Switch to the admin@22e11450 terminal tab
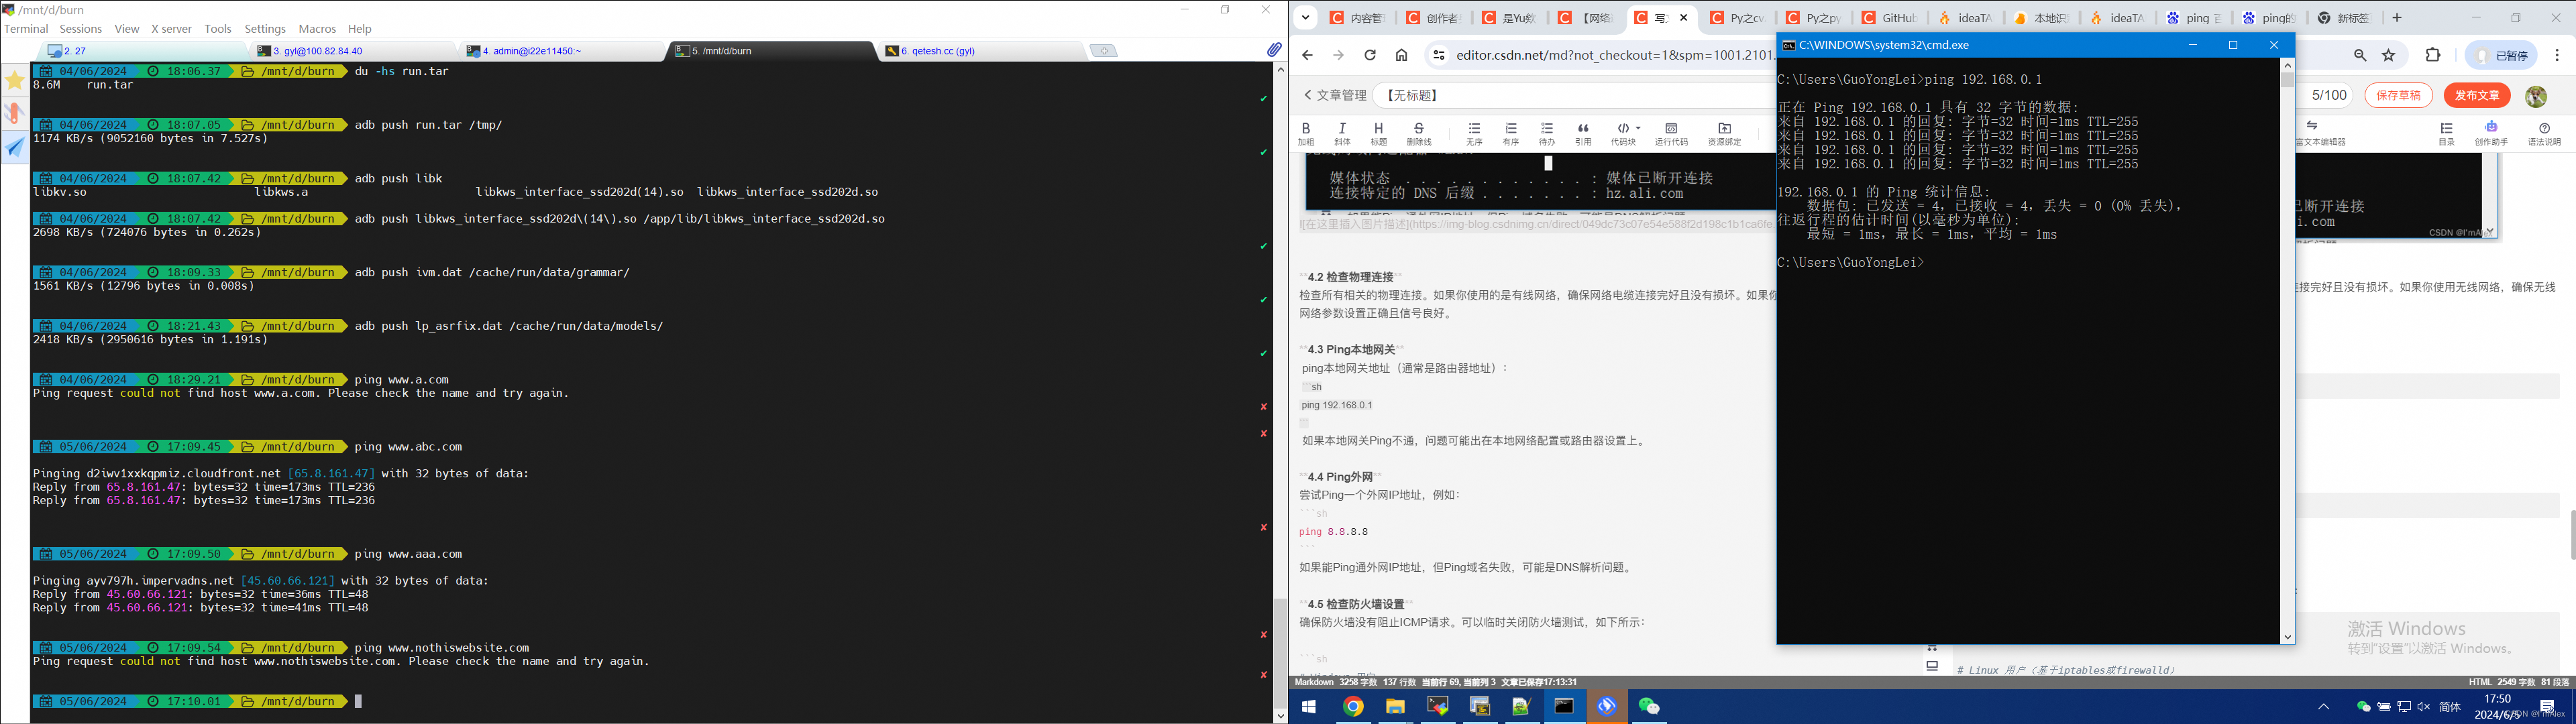Viewport: 2576px width, 724px height. tap(530, 51)
